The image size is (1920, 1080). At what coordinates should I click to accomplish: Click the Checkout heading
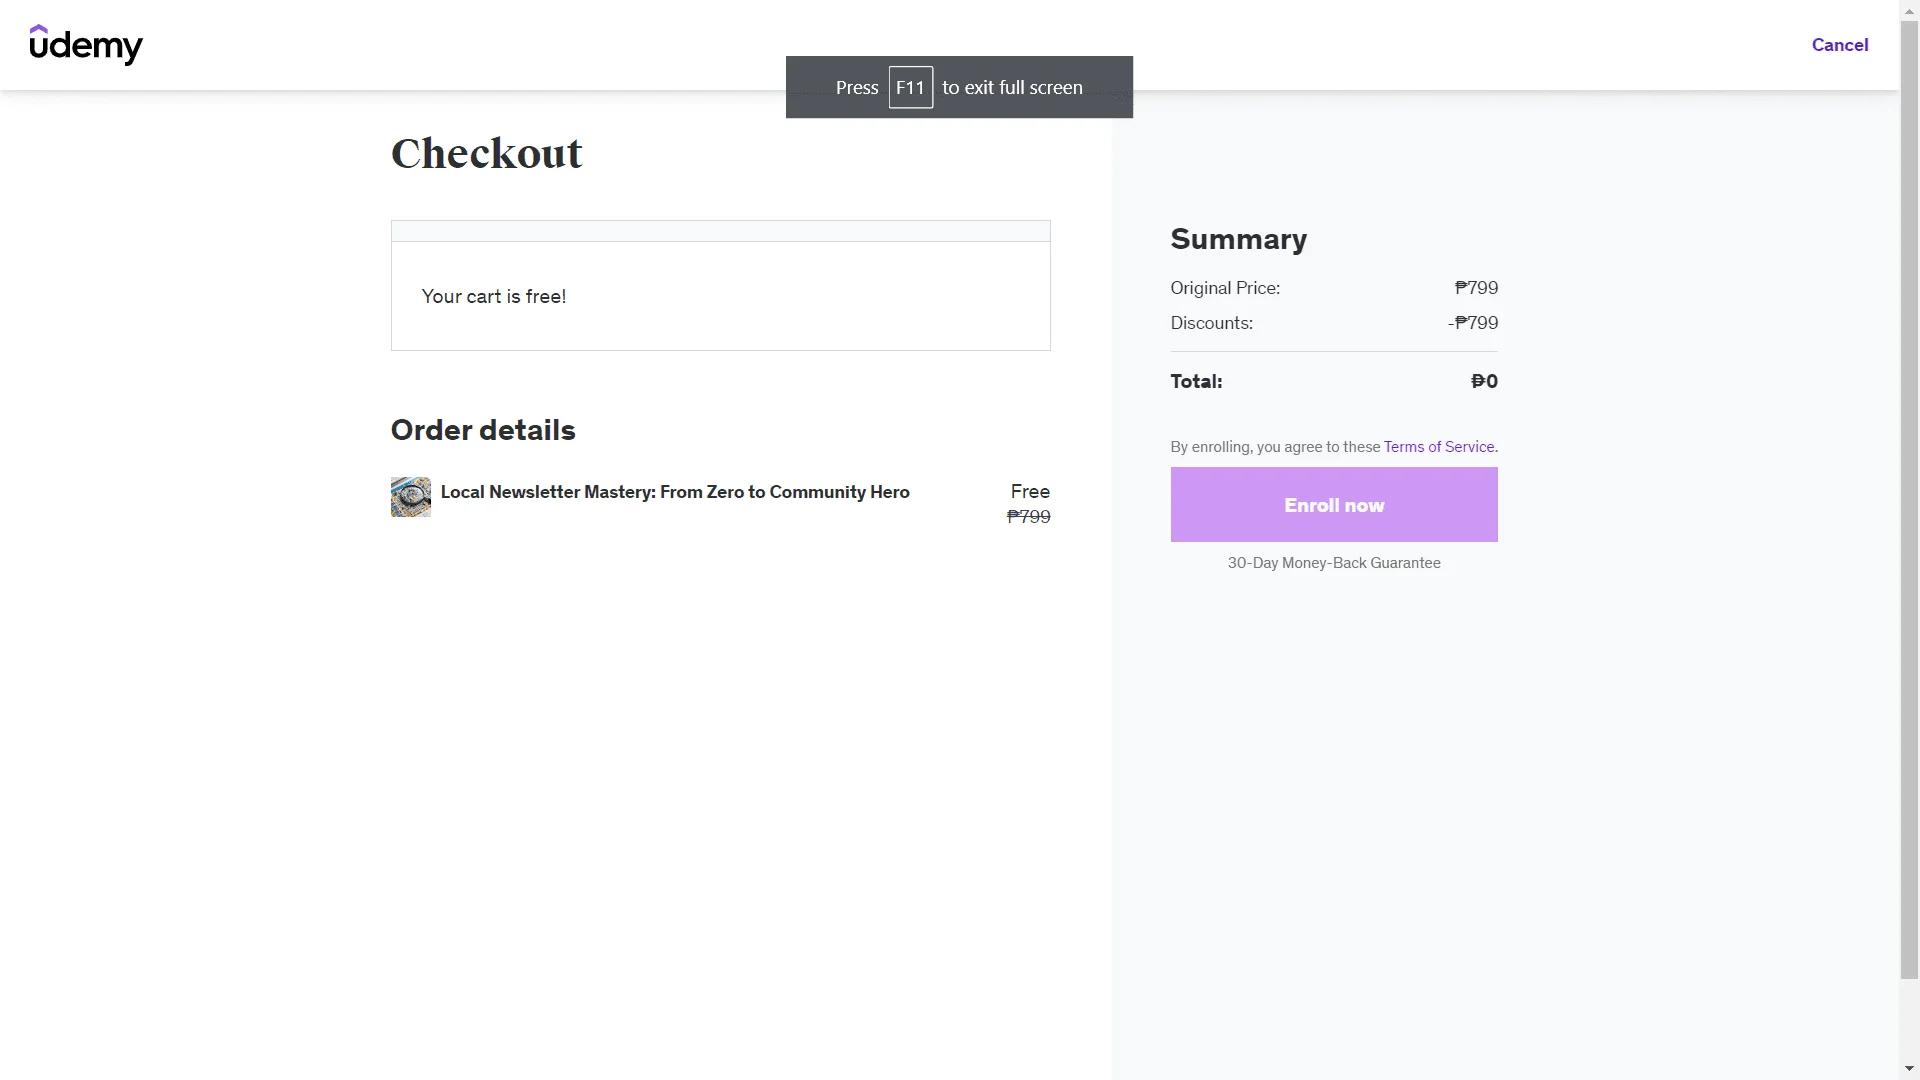pos(486,153)
